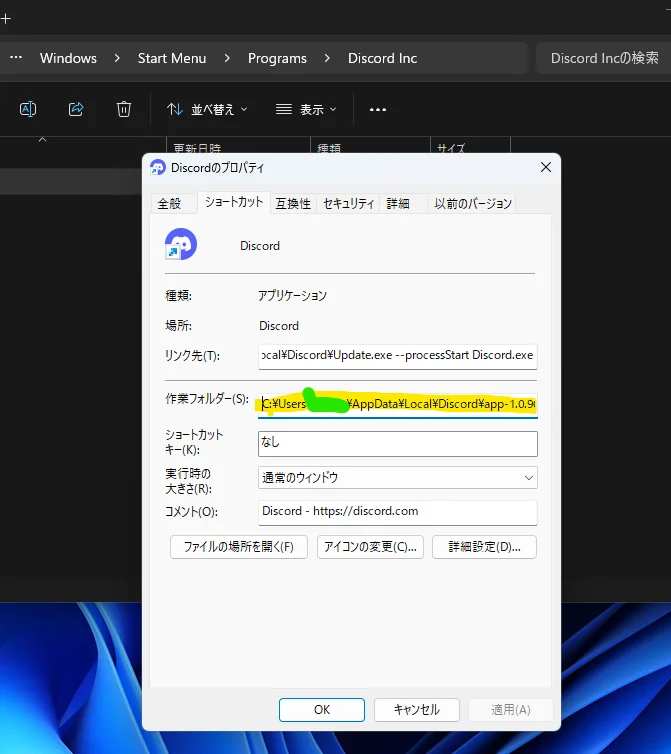Click the コメント comment text field
Image resolution: width=671 pixels, height=754 pixels.
coord(397,511)
